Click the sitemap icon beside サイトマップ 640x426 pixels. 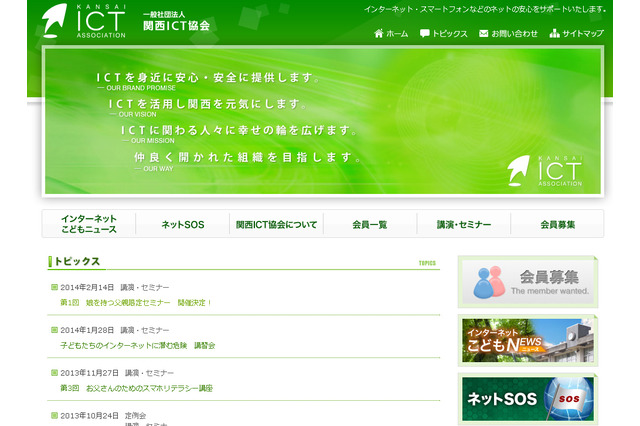pos(554,33)
